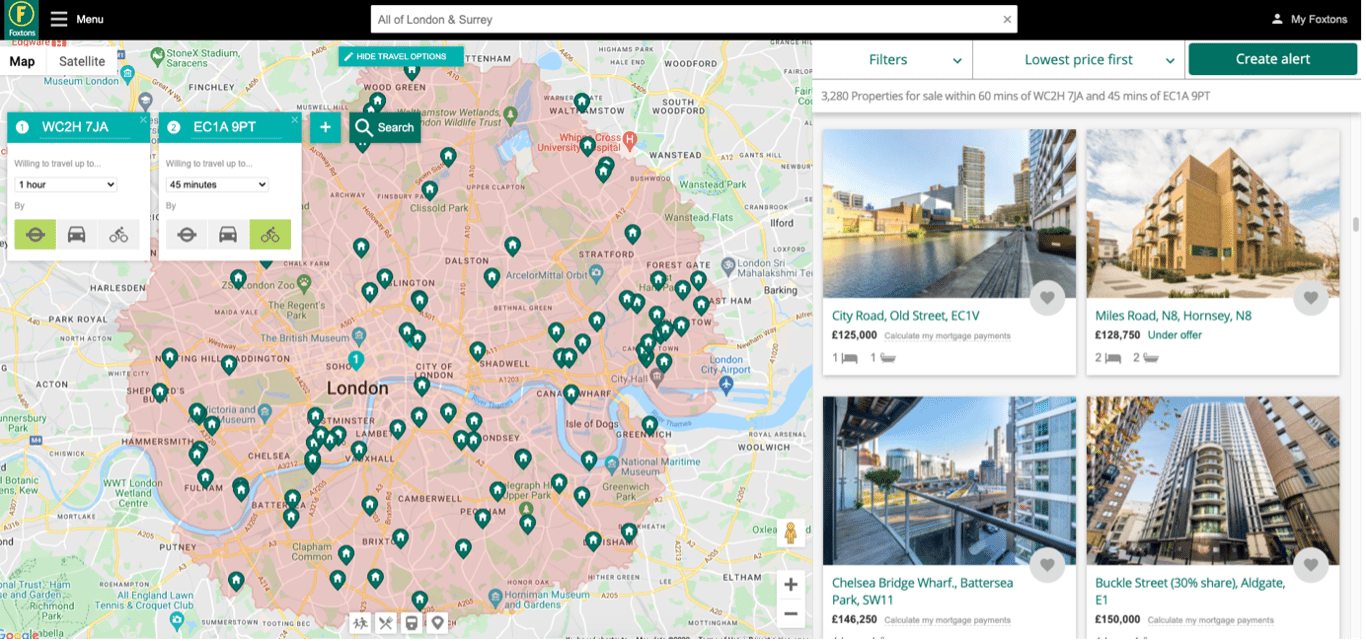Favorite the Chelsea Bridge Wharf listing
The height and width of the screenshot is (641, 1366).
coord(1047,564)
